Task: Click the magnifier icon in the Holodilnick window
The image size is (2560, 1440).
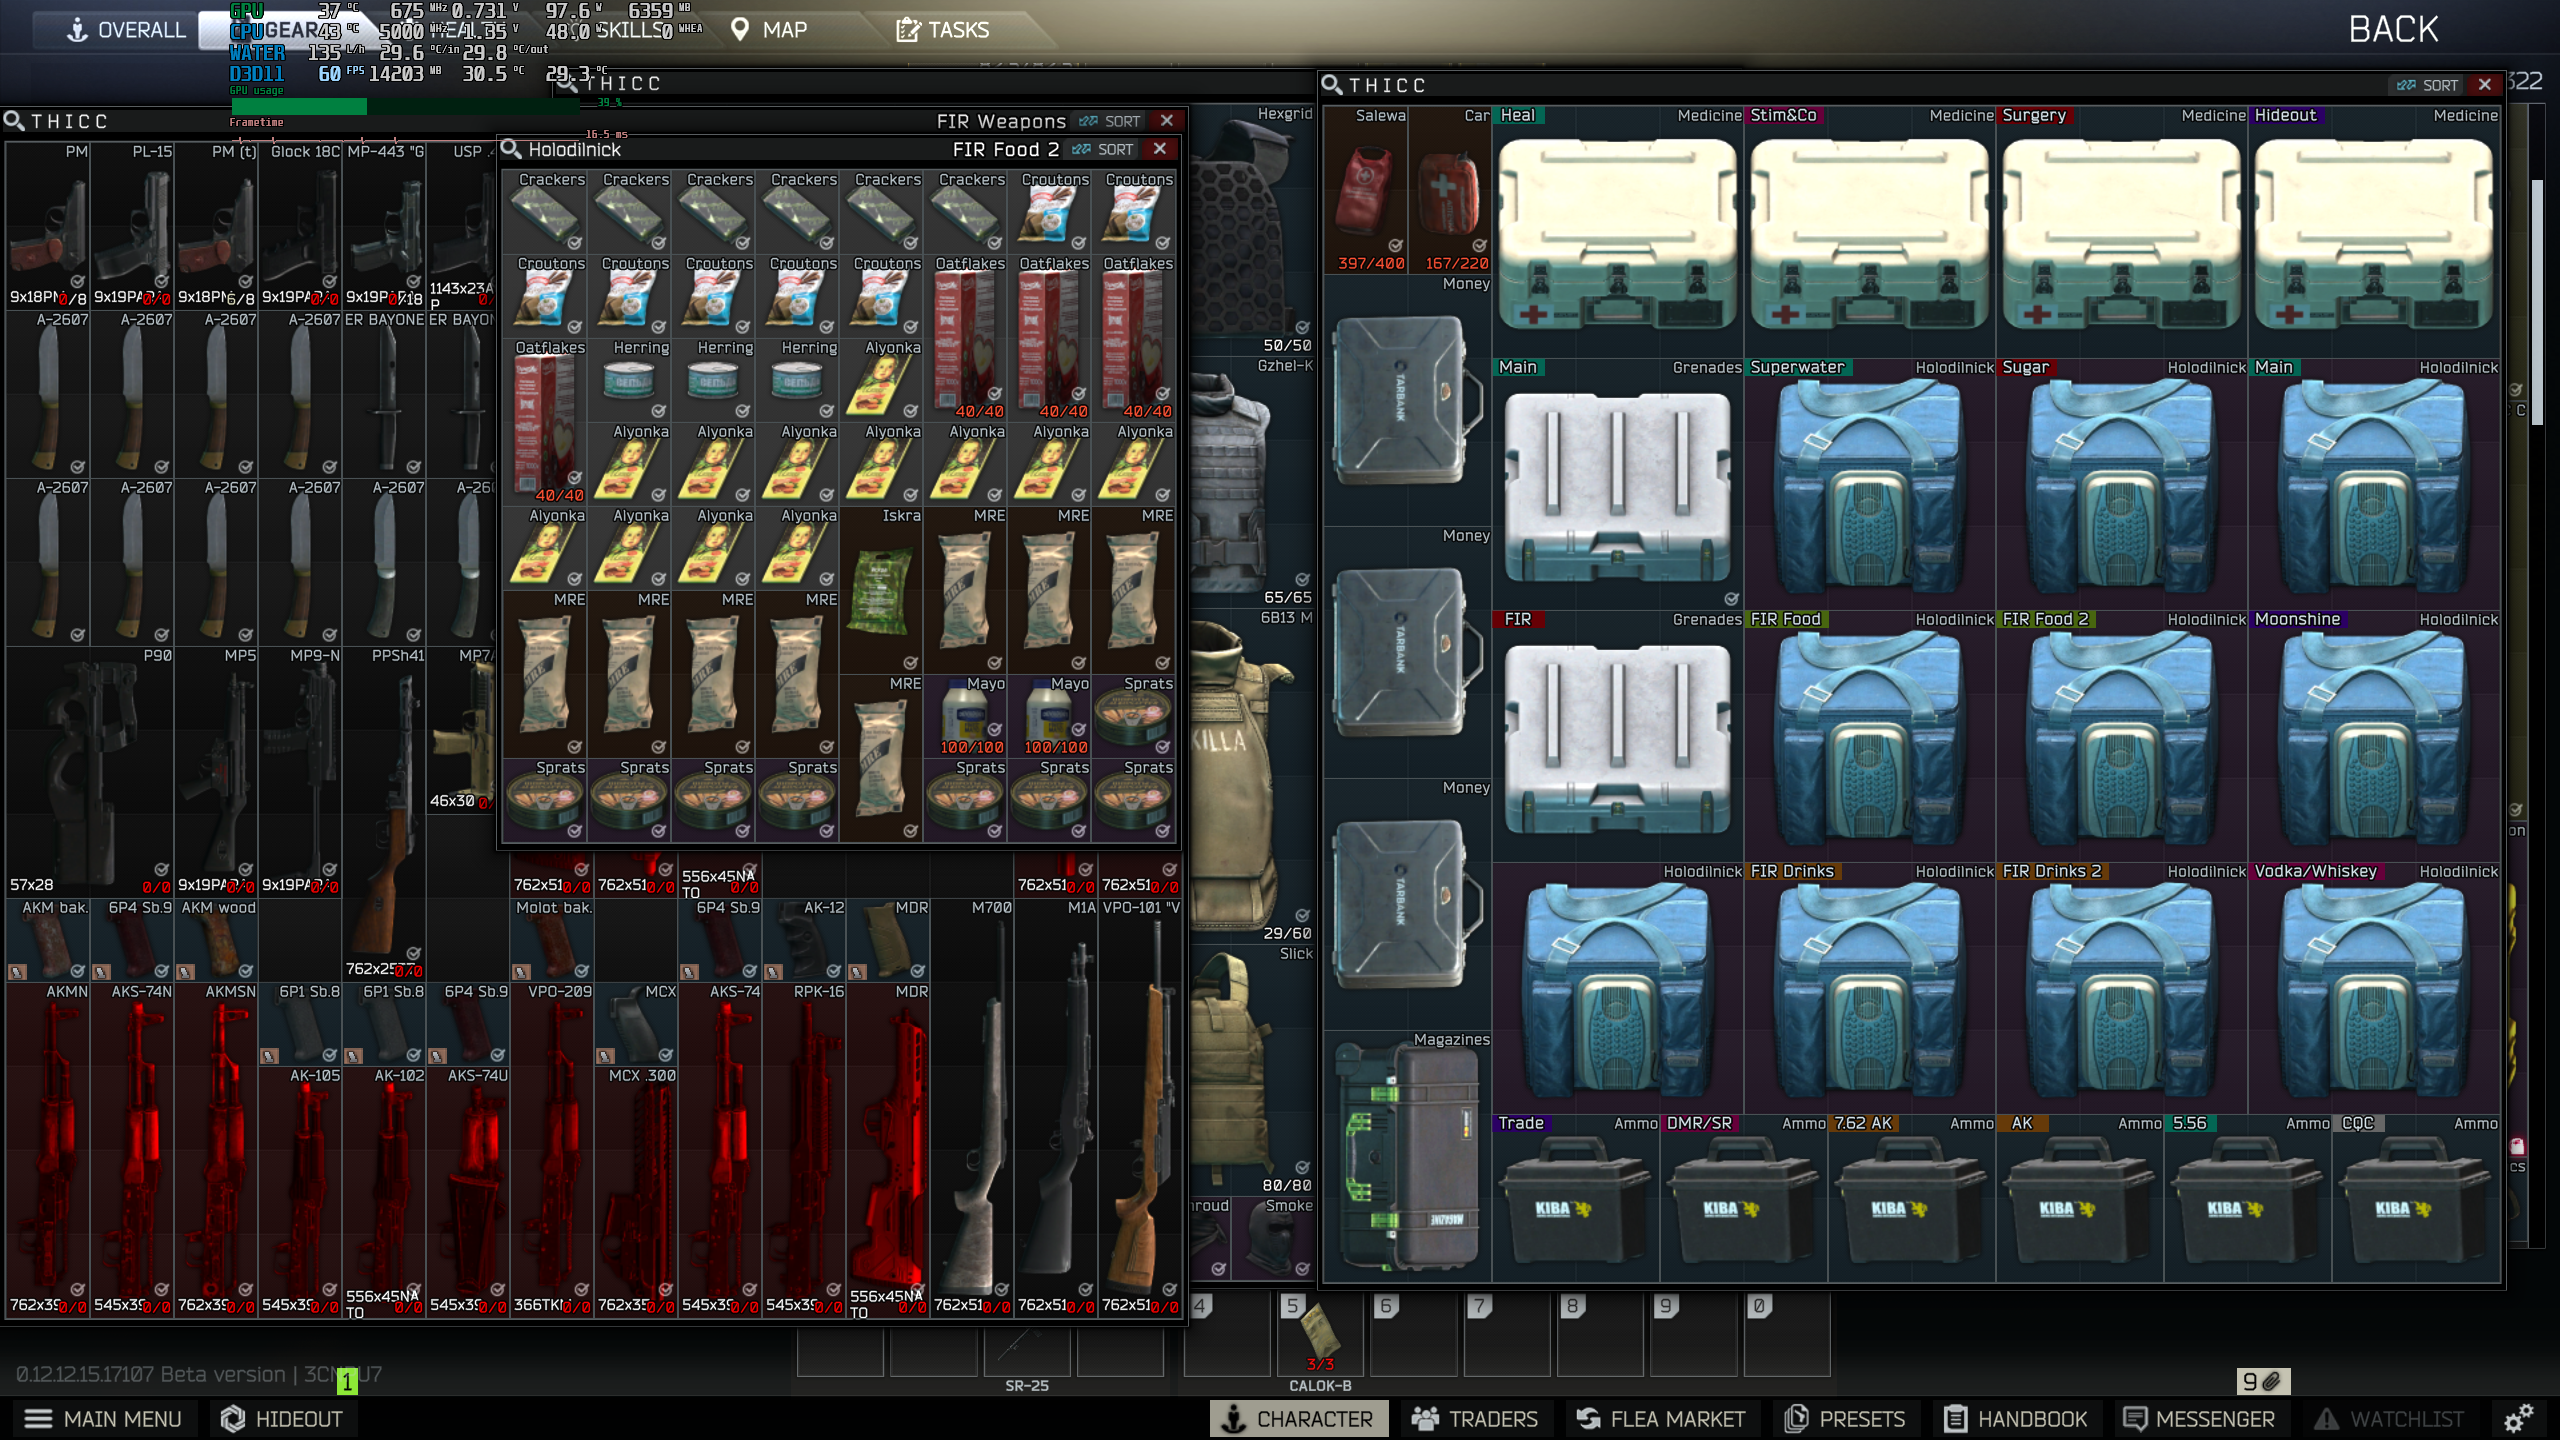Action: coord(511,149)
